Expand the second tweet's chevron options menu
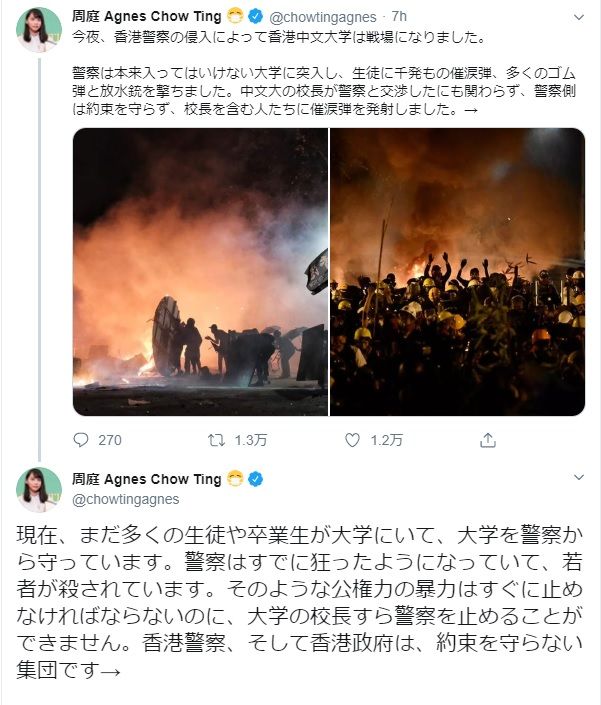Viewport: 601px width, 705px height. point(578,478)
